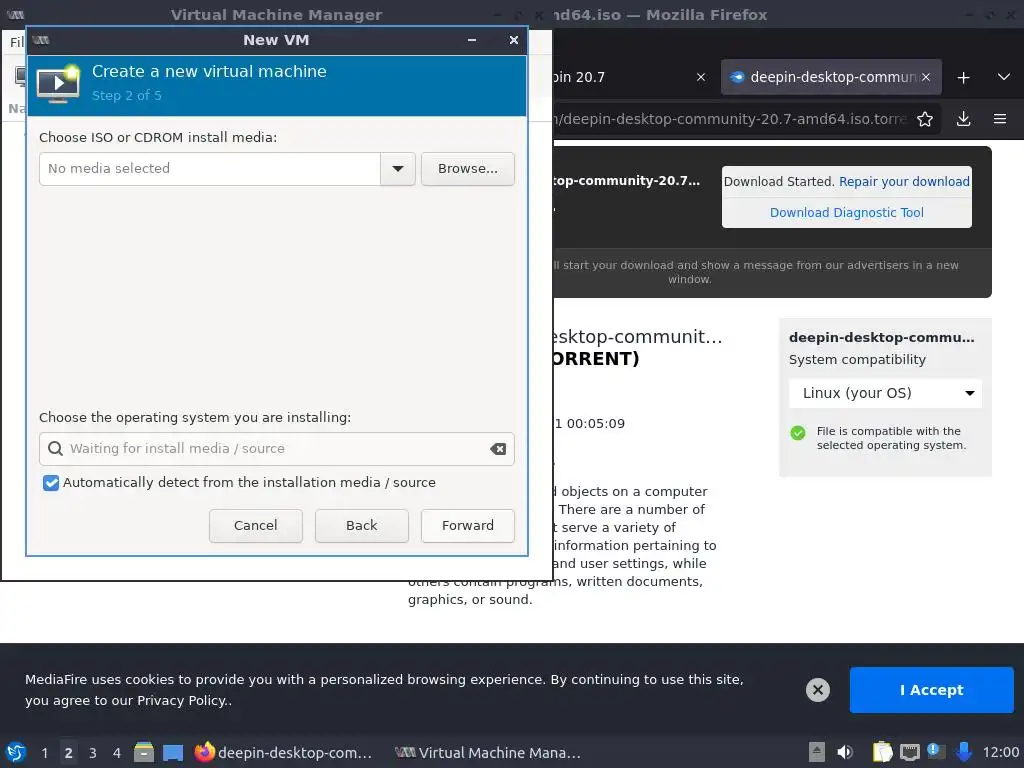Switch to workspace 3
This screenshot has width=1024, height=768.
click(x=93, y=753)
